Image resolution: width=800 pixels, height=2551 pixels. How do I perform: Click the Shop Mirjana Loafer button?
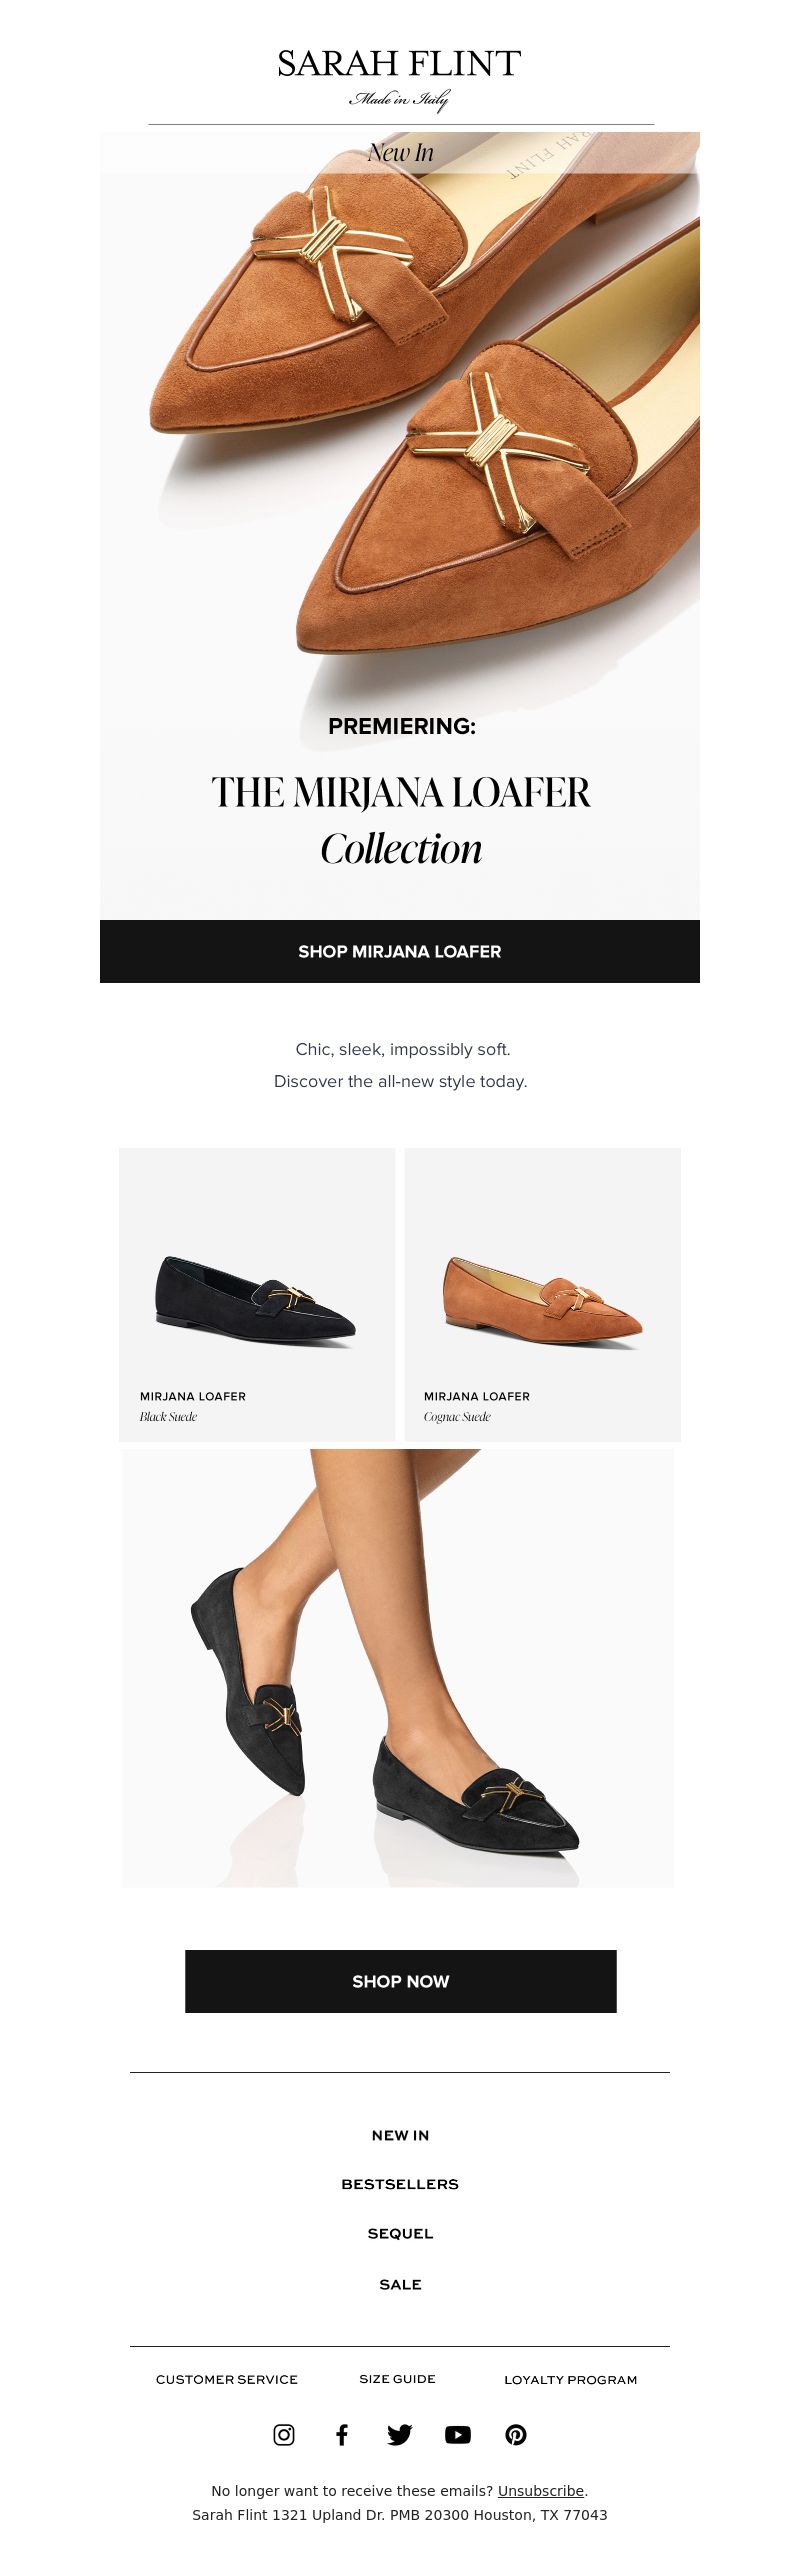[x=400, y=951]
